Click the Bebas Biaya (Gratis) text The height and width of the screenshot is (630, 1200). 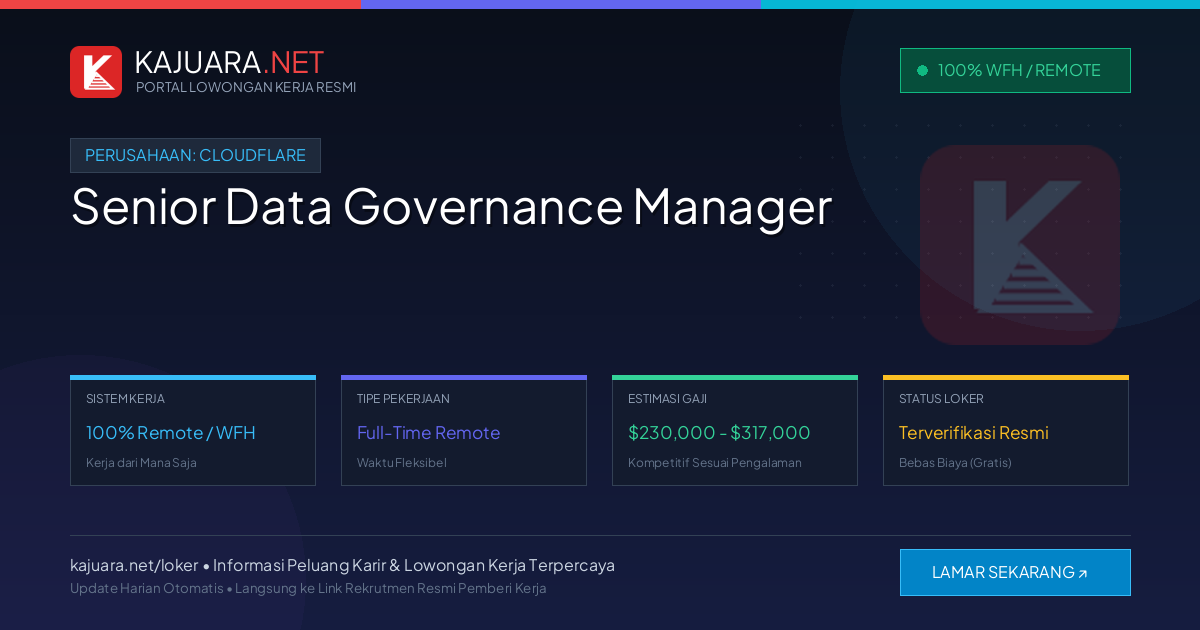pyautogui.click(x=955, y=463)
